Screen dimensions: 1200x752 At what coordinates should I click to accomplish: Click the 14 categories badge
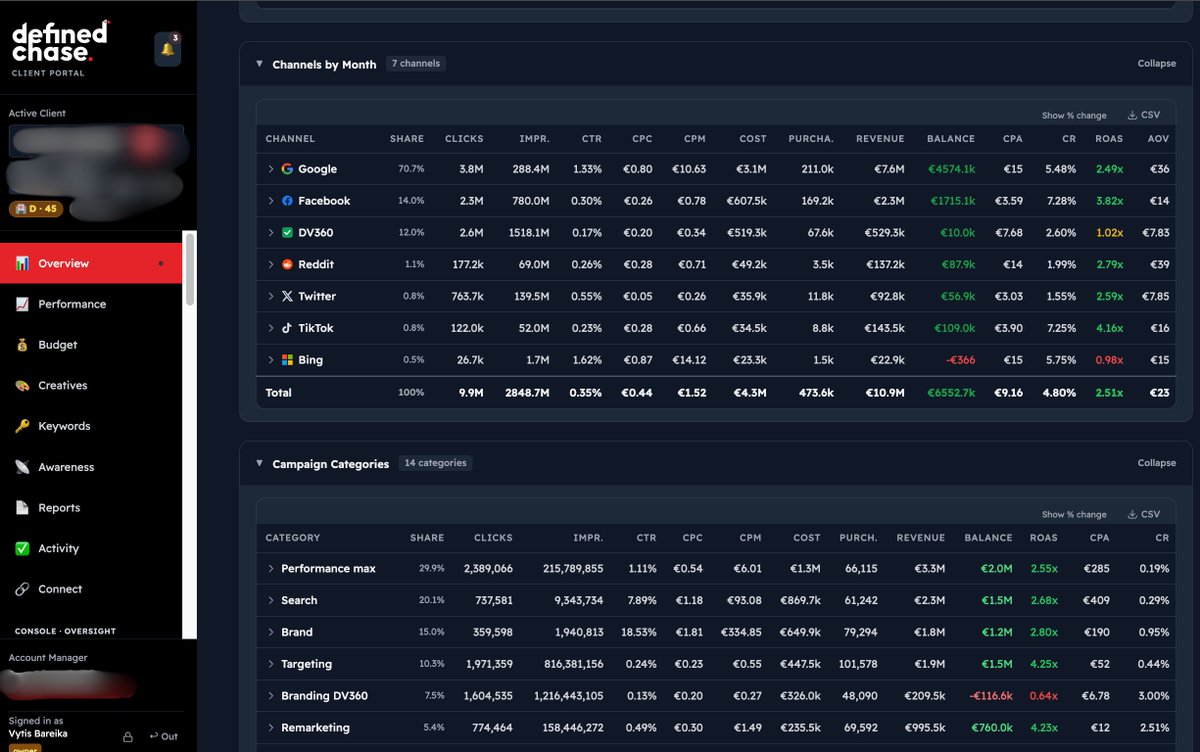[x=435, y=463]
